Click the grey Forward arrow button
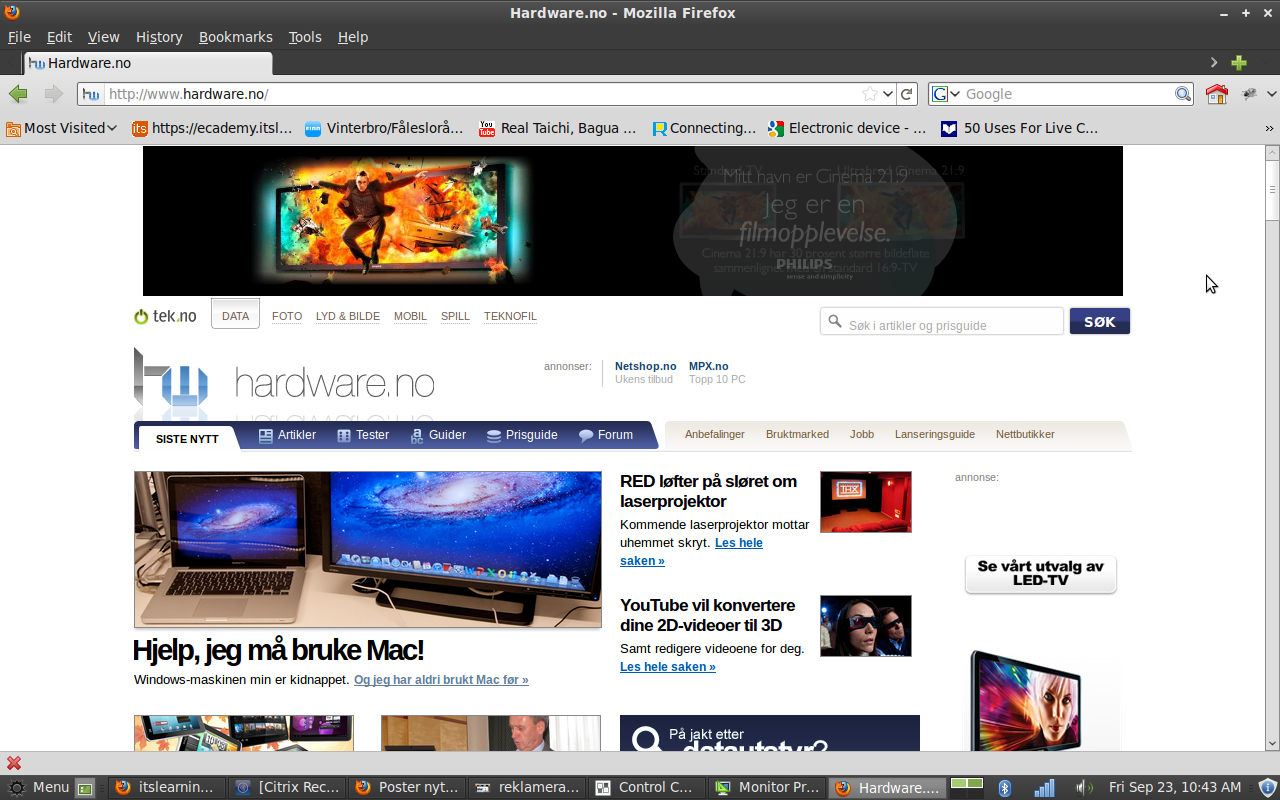Image resolution: width=1280 pixels, height=800 pixels. [54, 94]
